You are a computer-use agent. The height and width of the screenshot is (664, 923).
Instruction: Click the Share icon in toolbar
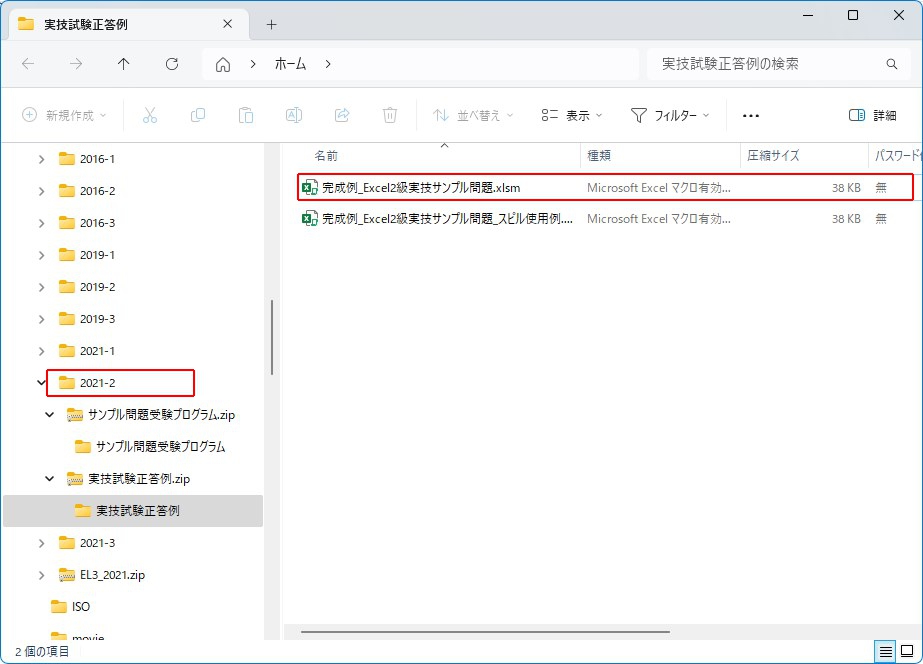point(342,115)
